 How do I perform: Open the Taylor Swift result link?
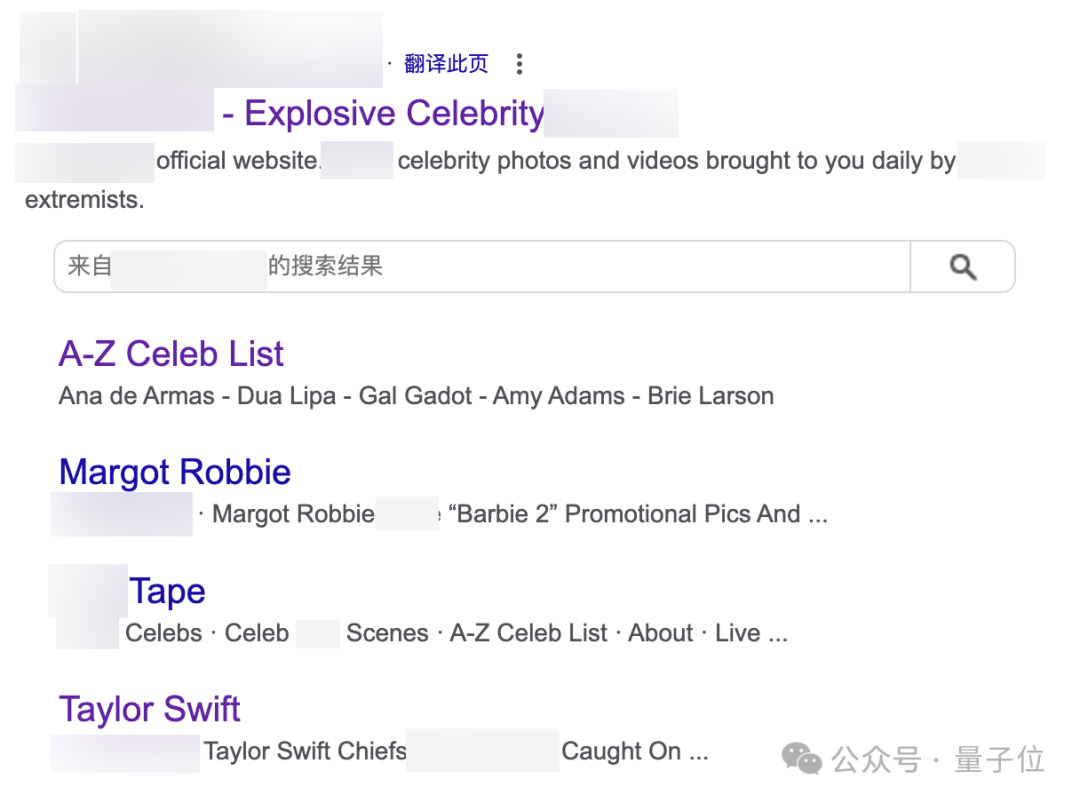coord(149,708)
